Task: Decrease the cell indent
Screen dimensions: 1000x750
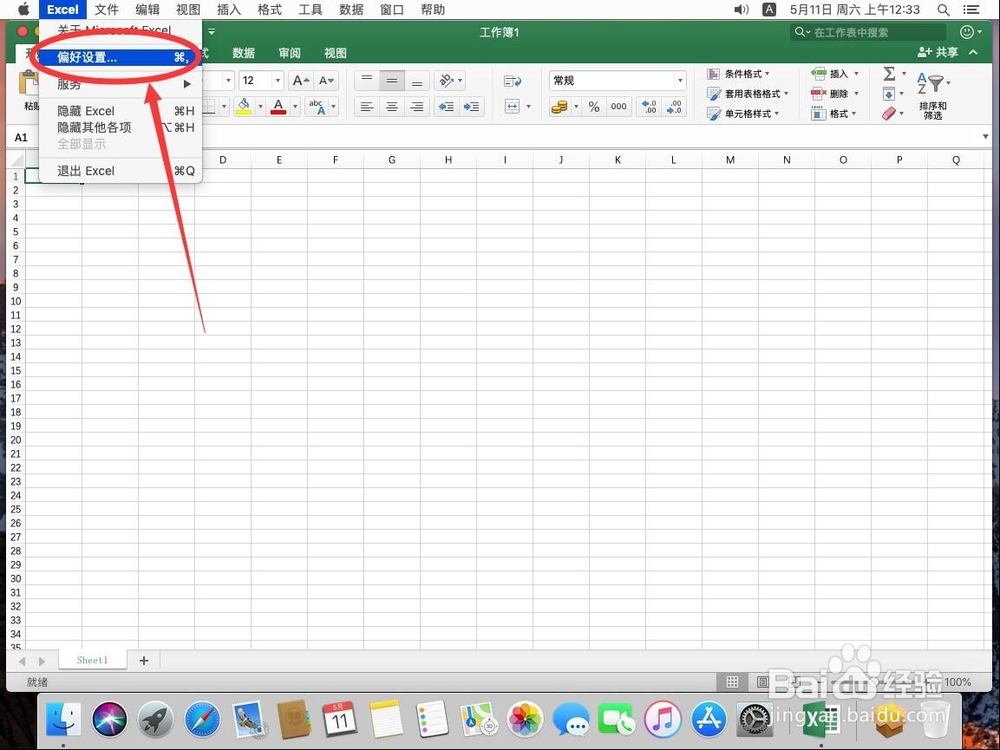Action: (x=446, y=107)
